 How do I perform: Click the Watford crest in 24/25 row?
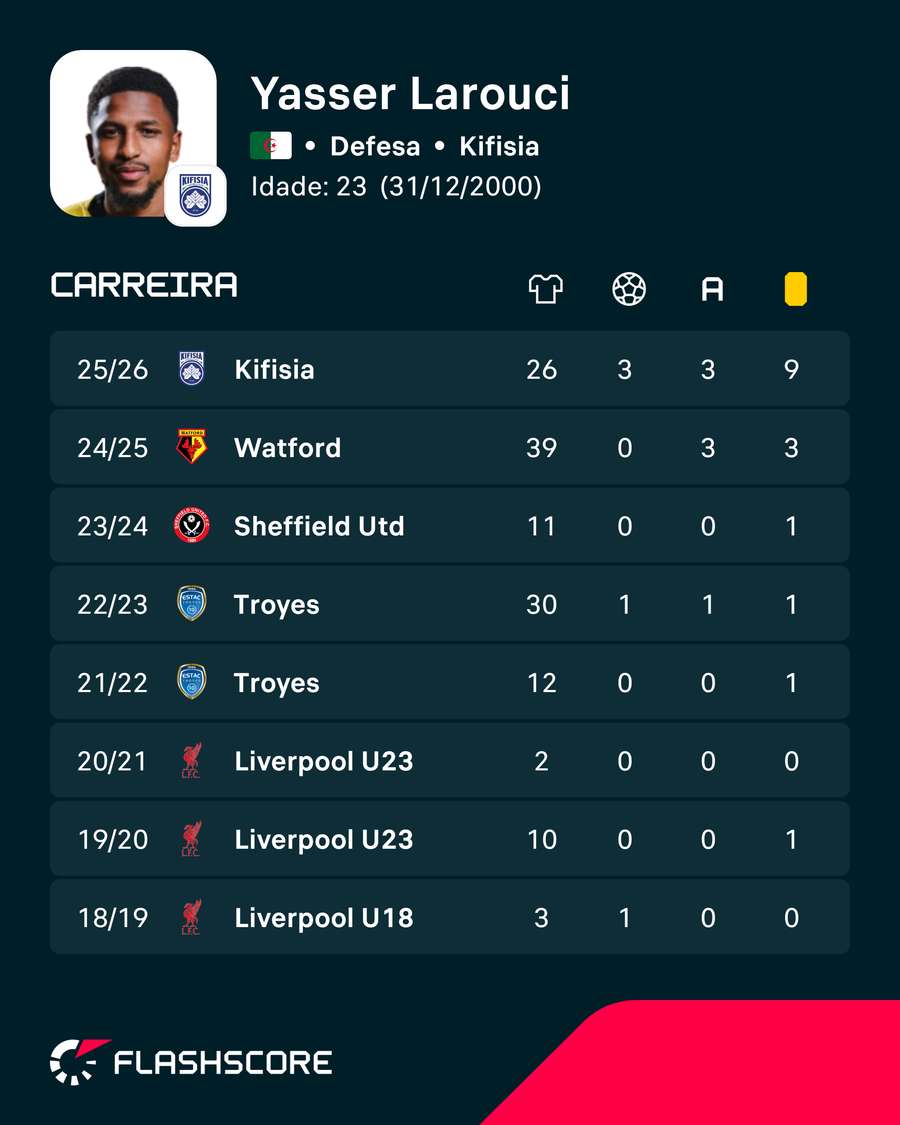192,447
